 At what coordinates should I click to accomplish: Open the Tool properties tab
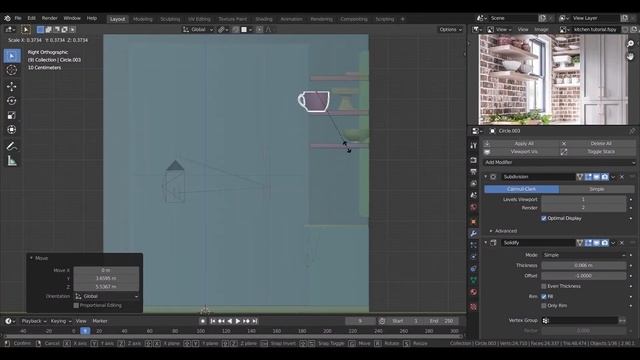[x=473, y=146]
